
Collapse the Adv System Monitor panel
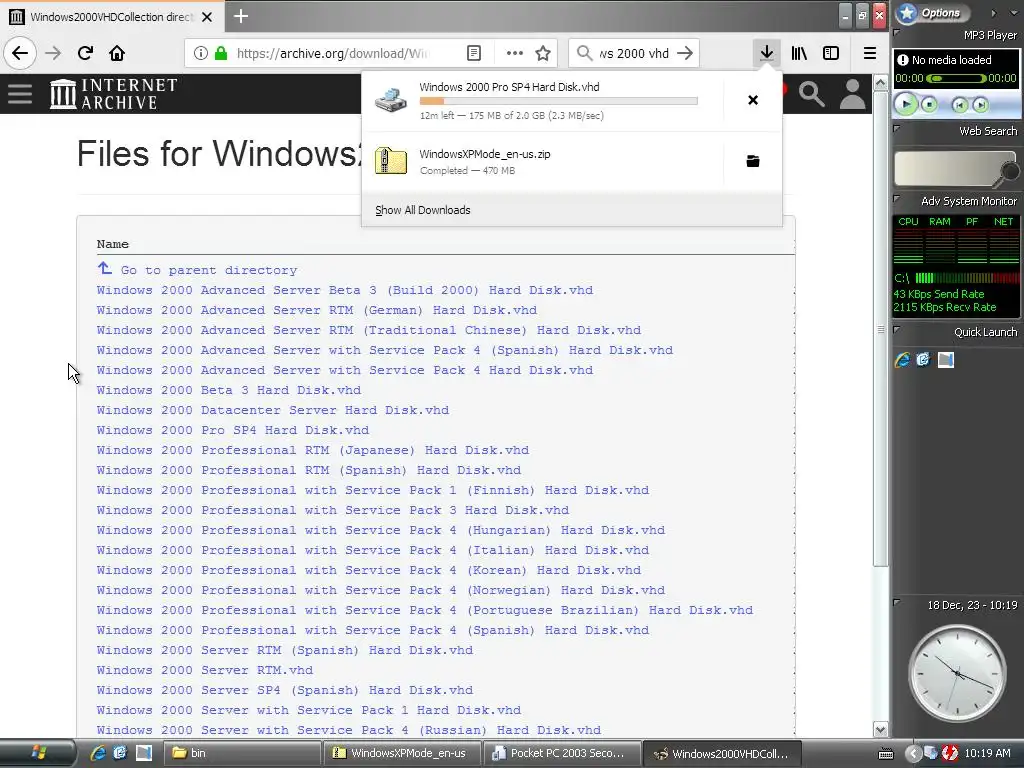[x=897, y=199]
